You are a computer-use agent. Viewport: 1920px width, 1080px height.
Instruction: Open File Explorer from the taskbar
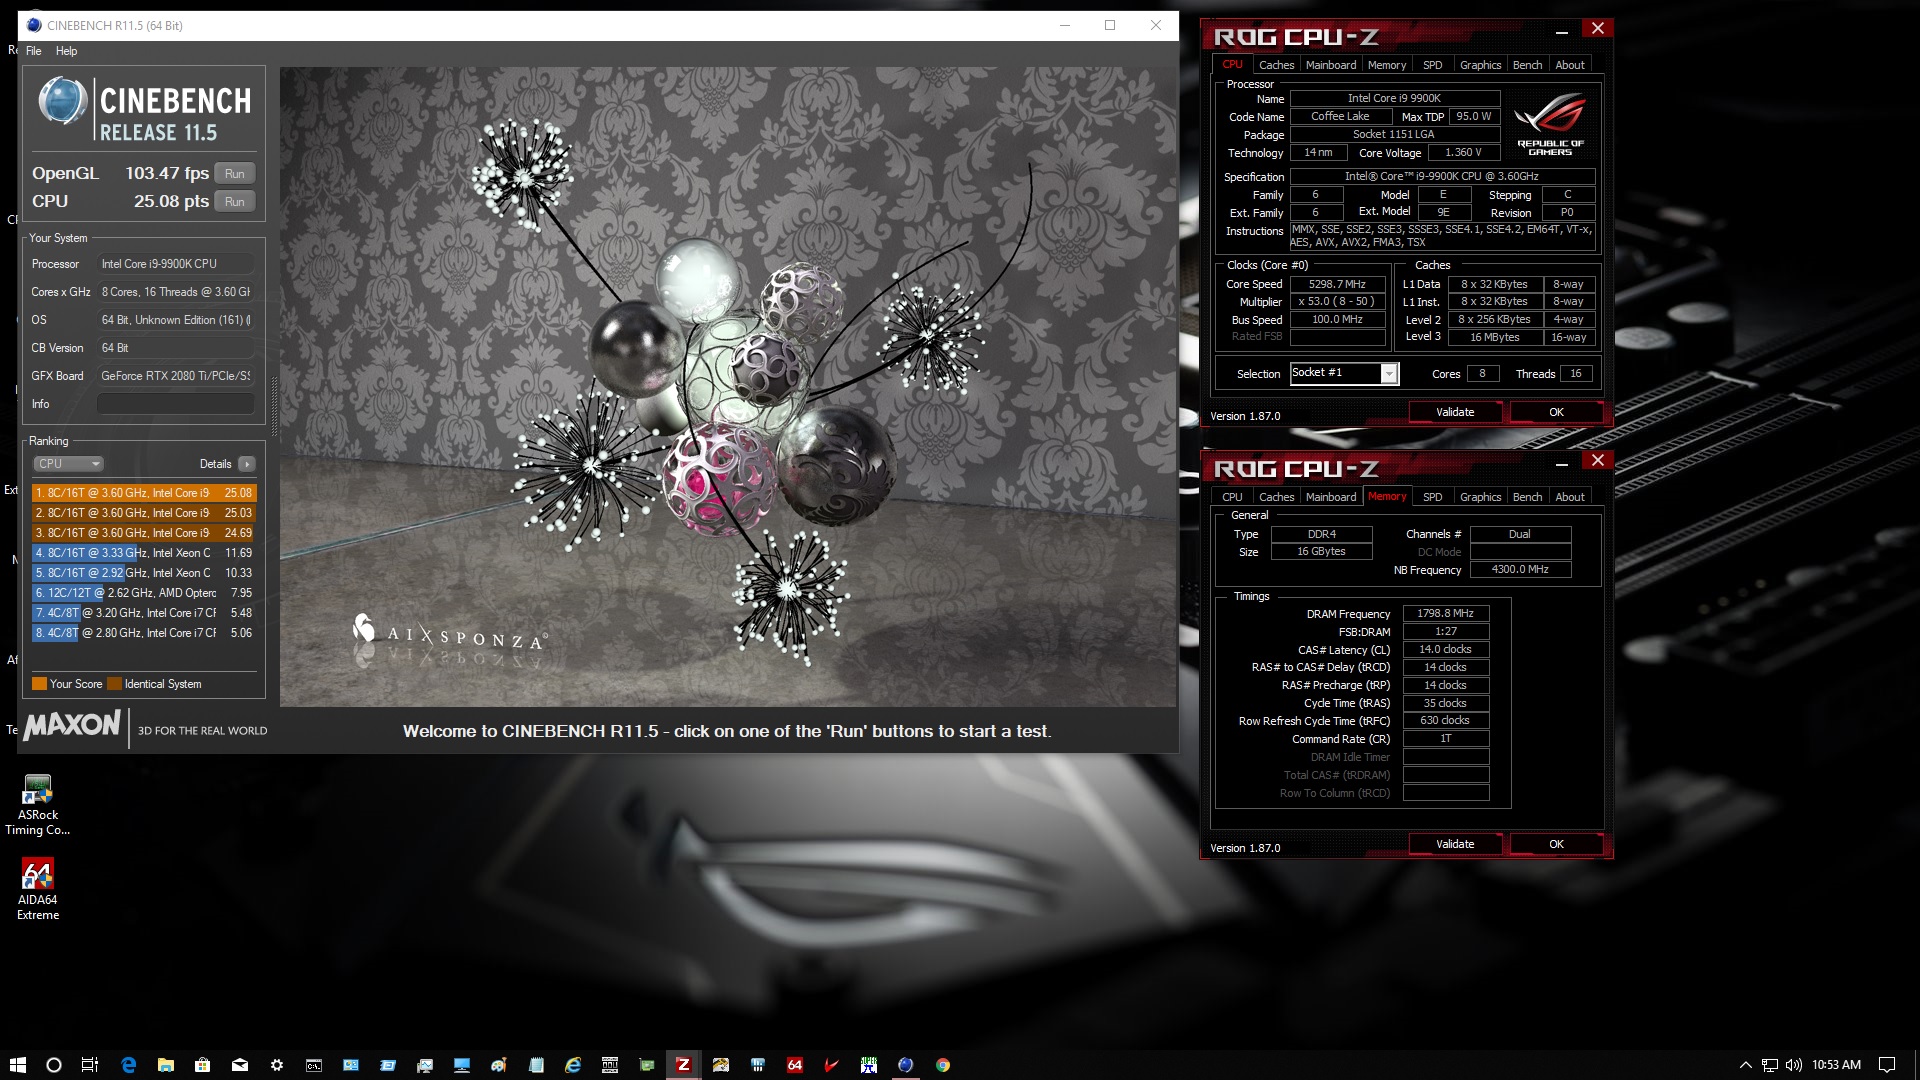pos(166,1065)
